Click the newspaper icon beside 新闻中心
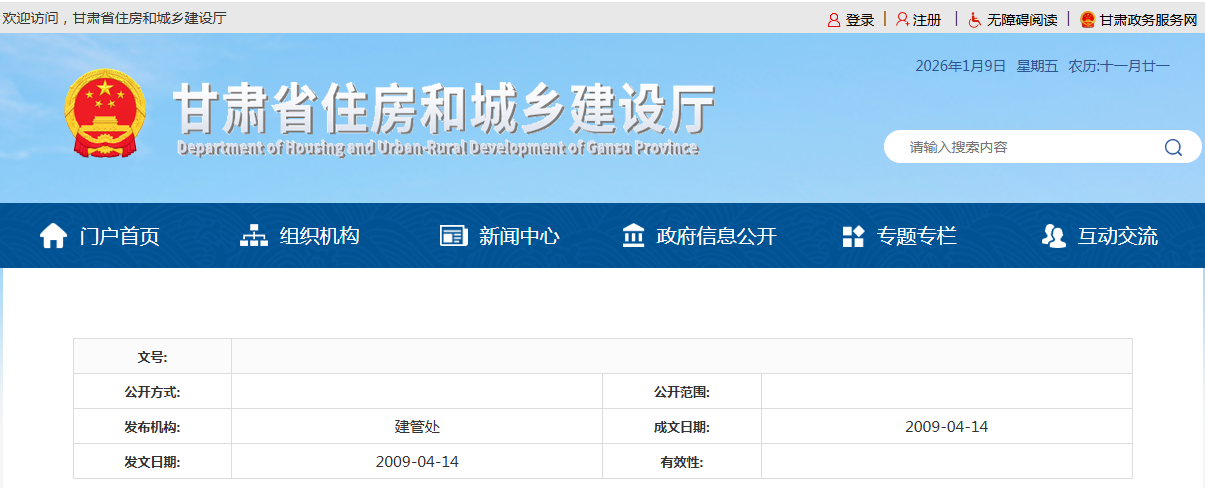 pyautogui.click(x=453, y=236)
